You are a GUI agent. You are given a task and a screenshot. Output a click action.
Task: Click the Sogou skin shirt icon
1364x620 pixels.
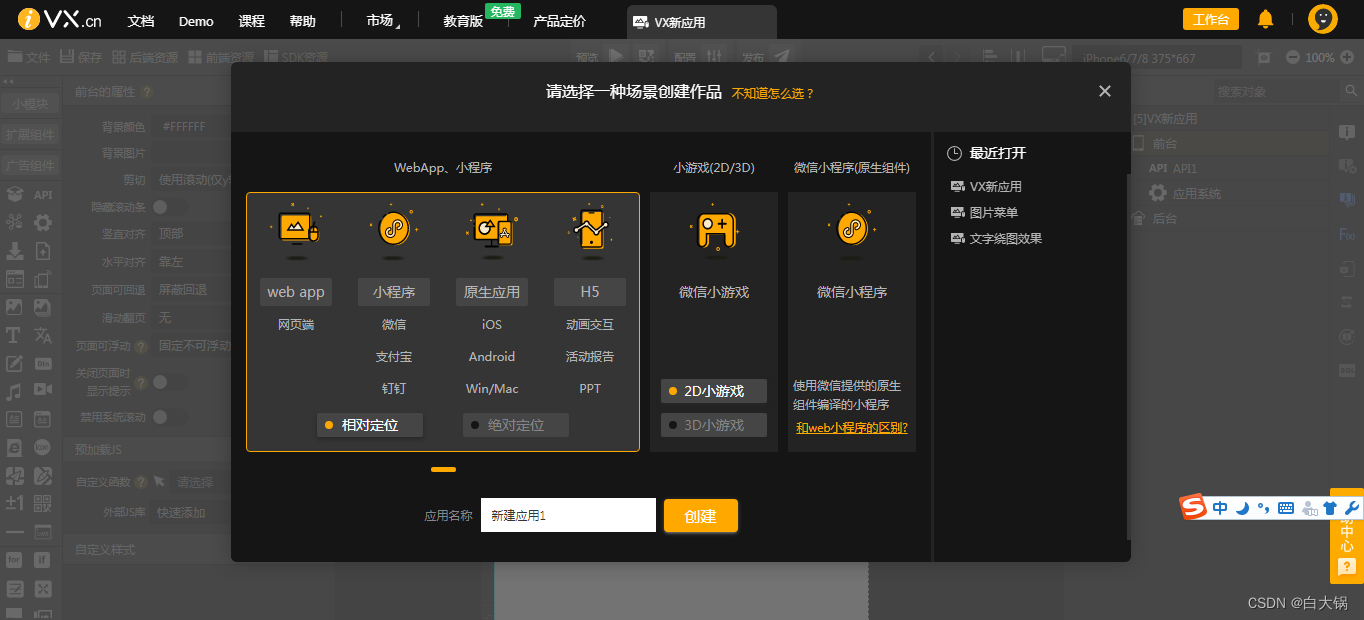[x=1329, y=508]
